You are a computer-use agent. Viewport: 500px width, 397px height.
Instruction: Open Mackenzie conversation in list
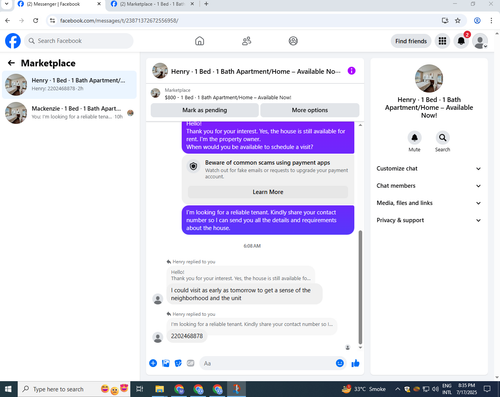[69, 113]
